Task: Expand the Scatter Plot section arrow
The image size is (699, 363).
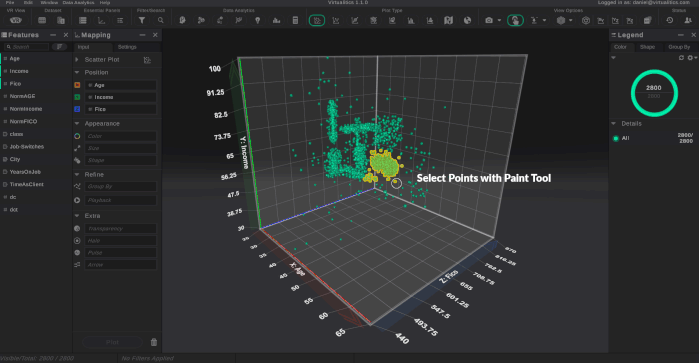Action: point(77,59)
